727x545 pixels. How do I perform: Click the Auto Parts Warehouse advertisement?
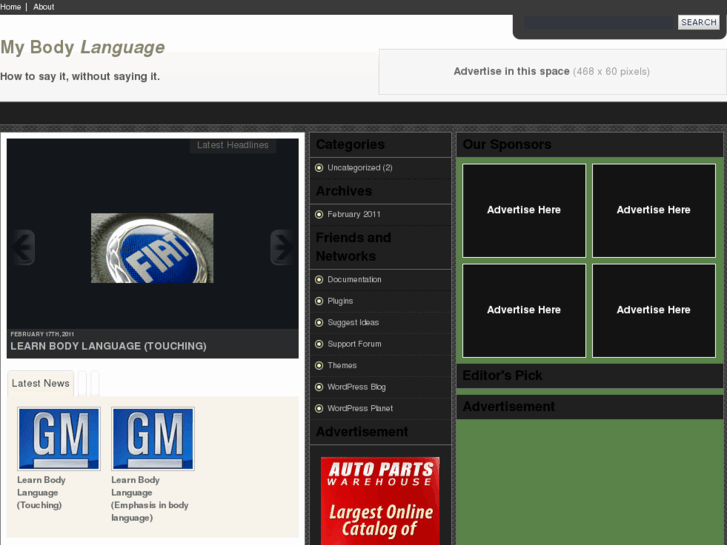pos(380,501)
